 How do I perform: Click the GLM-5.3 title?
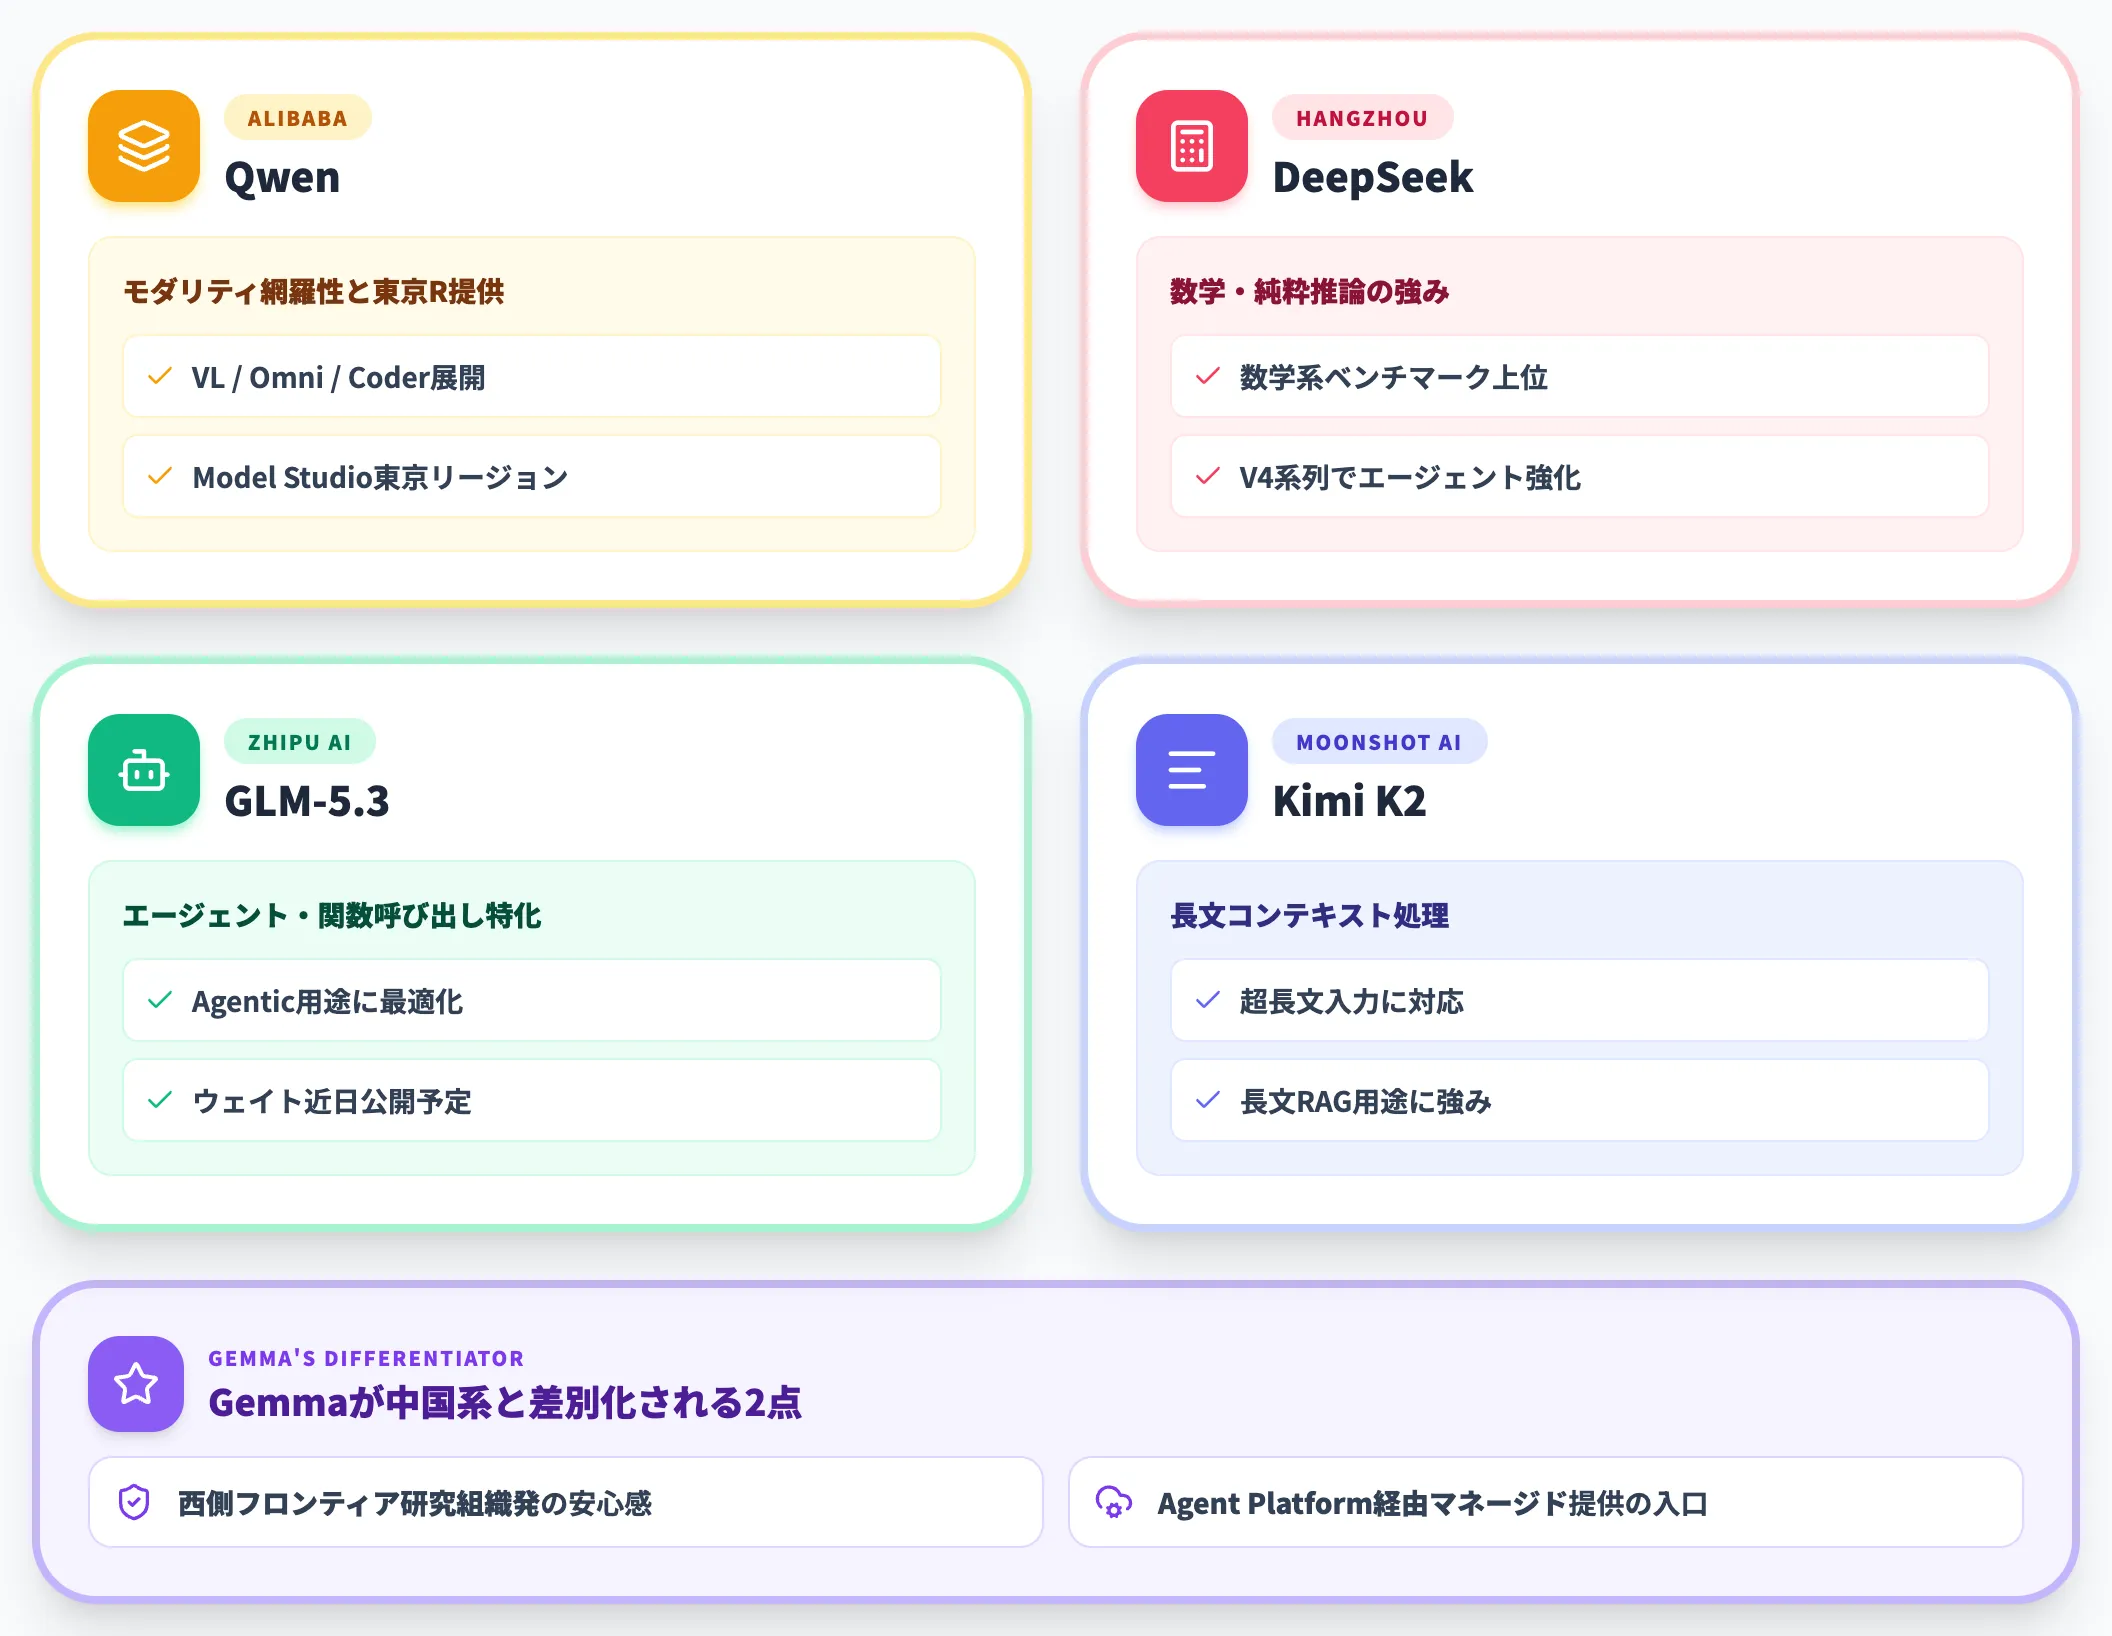(307, 802)
